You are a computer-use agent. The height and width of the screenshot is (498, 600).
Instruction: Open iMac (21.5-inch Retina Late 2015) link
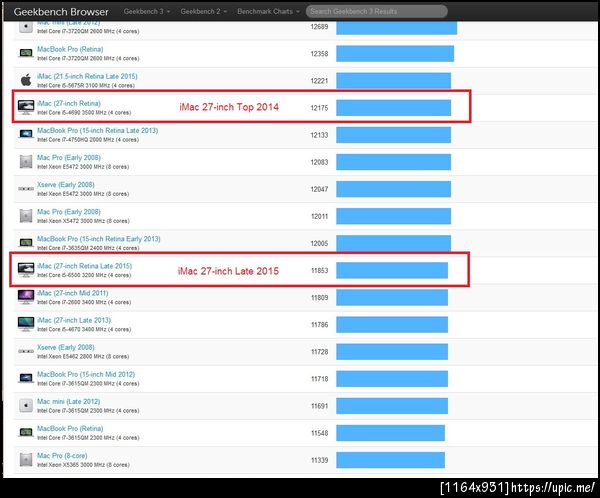87,77
